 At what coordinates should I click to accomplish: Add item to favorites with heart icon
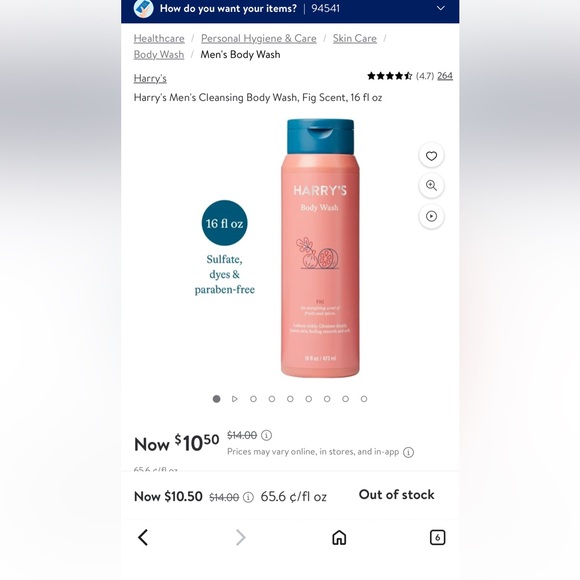431,156
